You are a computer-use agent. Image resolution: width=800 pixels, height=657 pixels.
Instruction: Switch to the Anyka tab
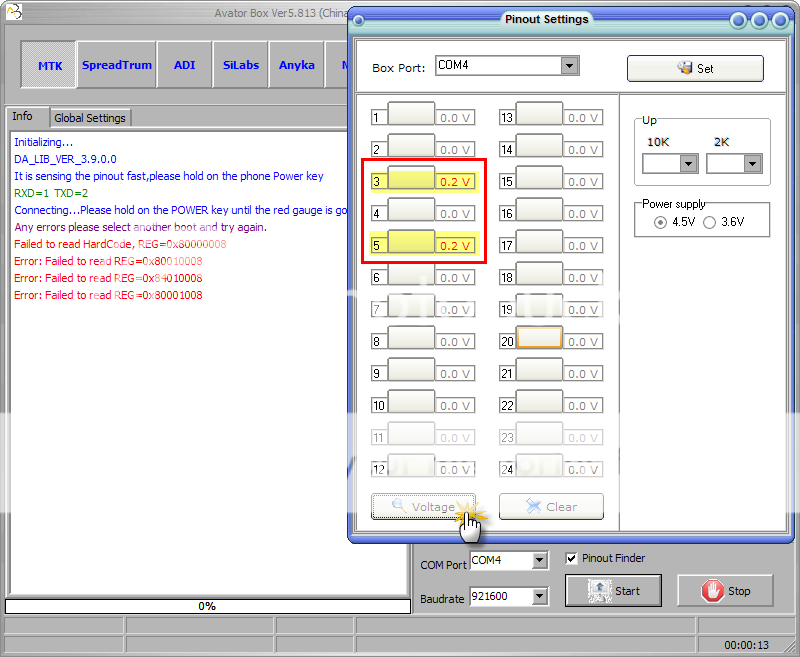(296, 65)
